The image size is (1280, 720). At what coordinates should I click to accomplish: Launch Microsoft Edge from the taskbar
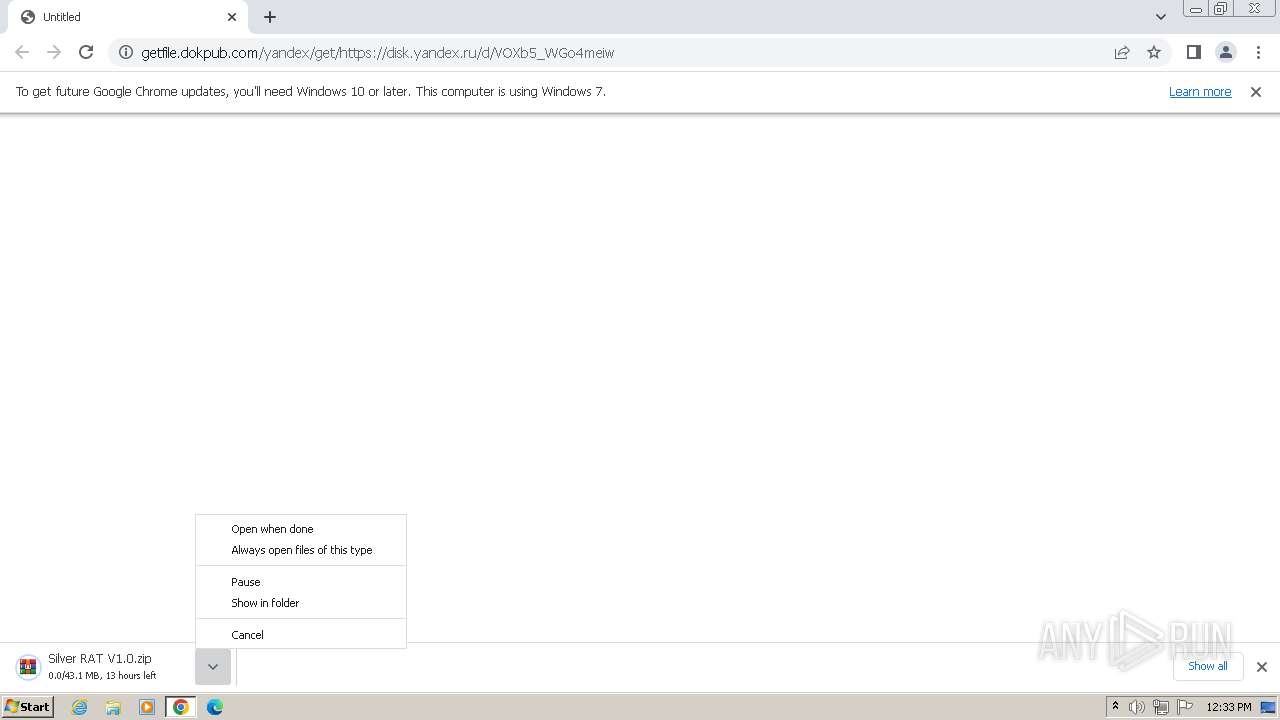coord(215,707)
